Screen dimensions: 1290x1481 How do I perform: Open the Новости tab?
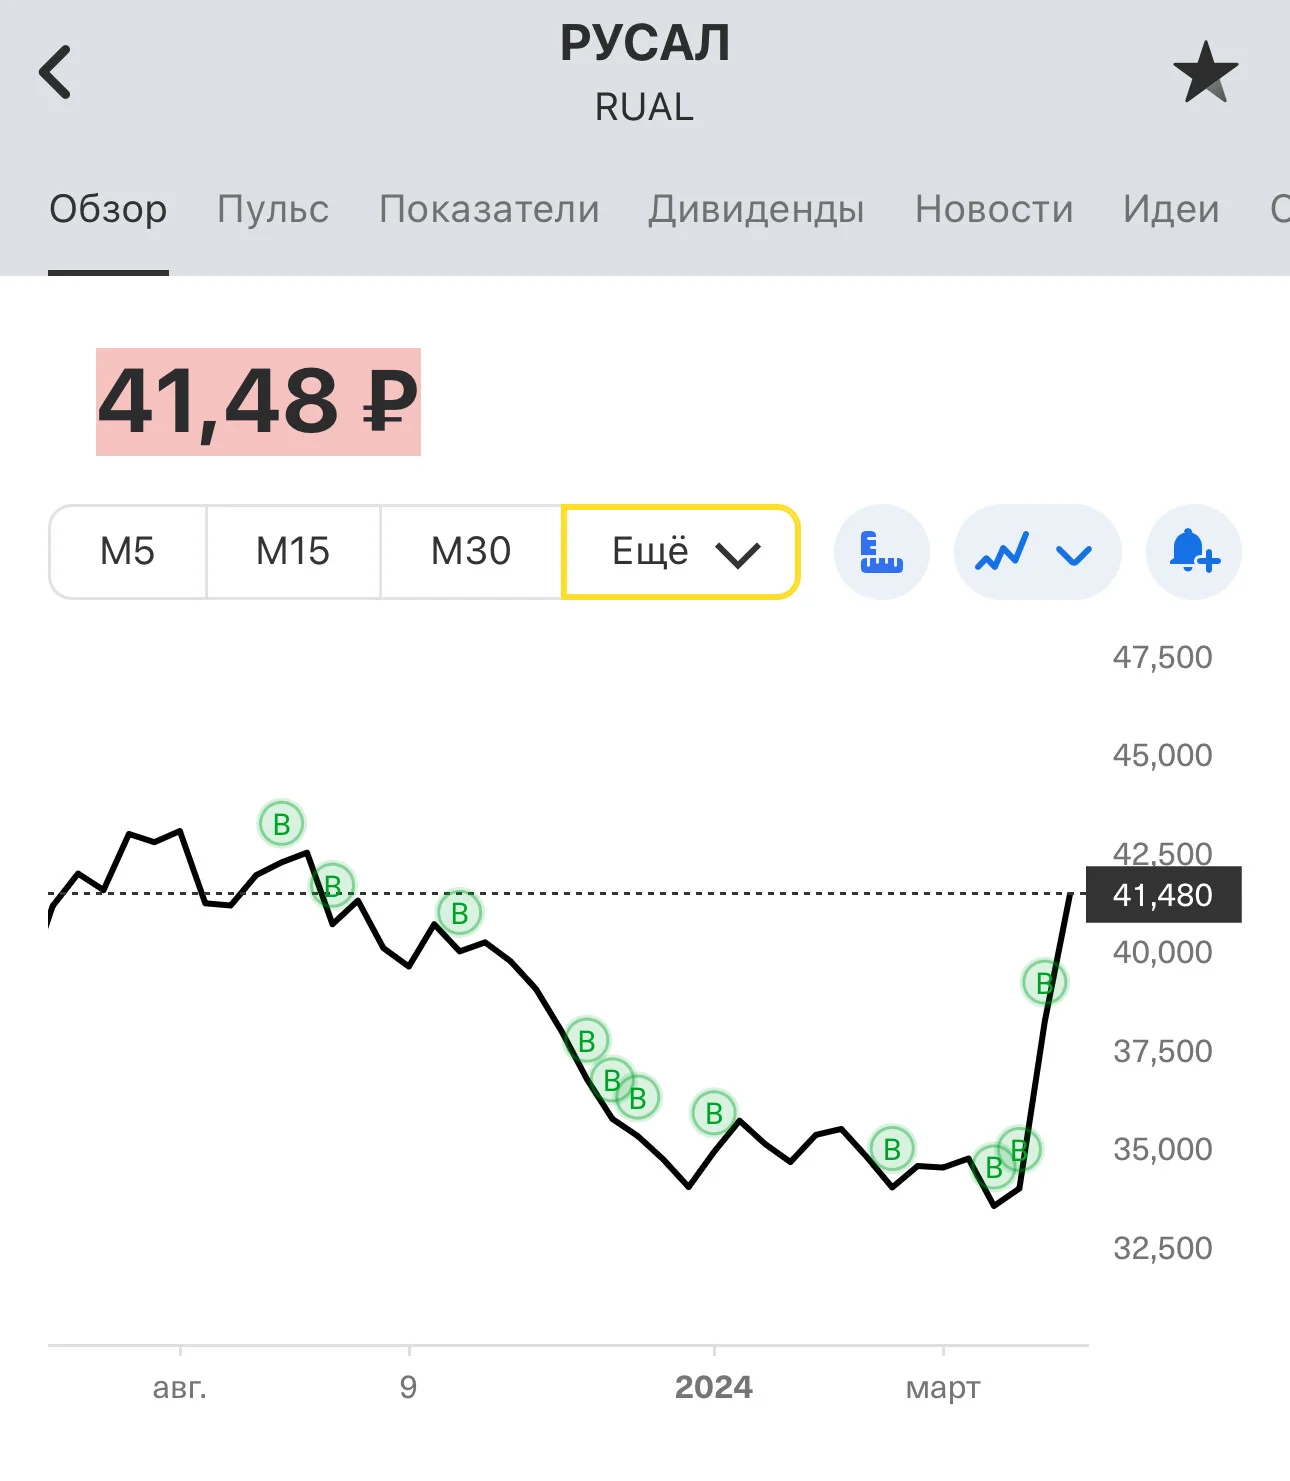tap(994, 209)
